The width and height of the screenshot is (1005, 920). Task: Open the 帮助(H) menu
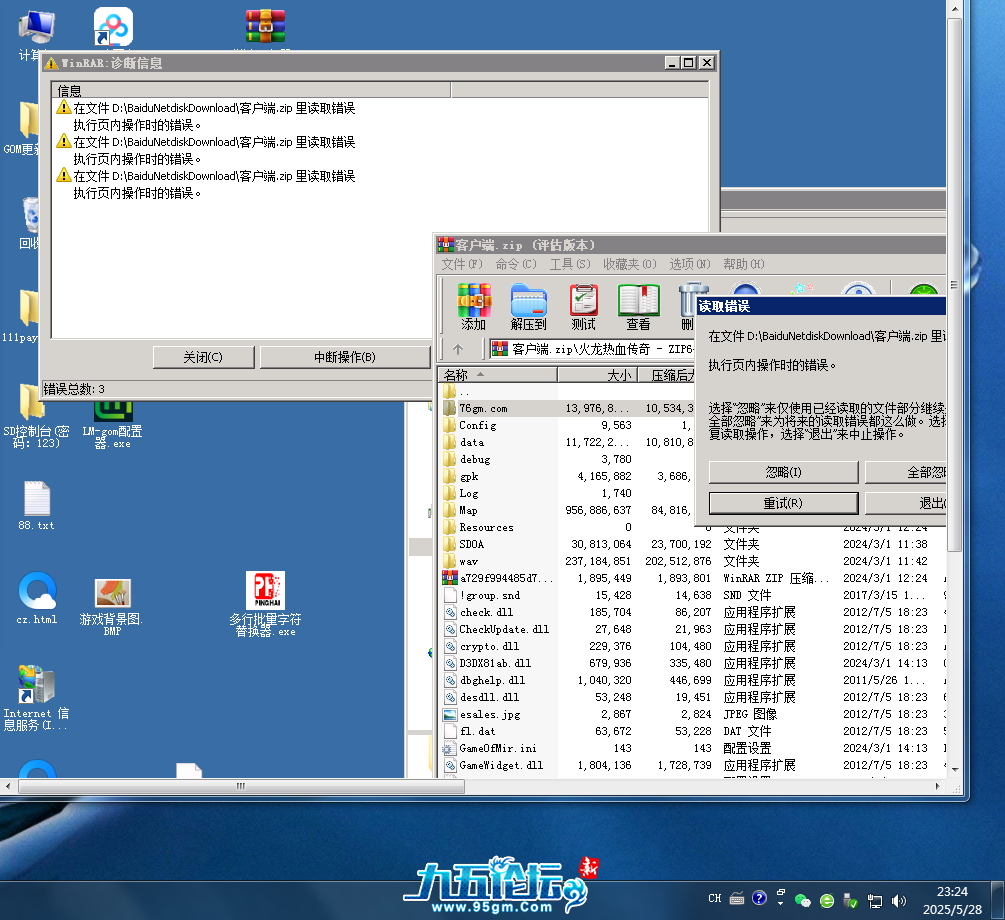[x=743, y=264]
